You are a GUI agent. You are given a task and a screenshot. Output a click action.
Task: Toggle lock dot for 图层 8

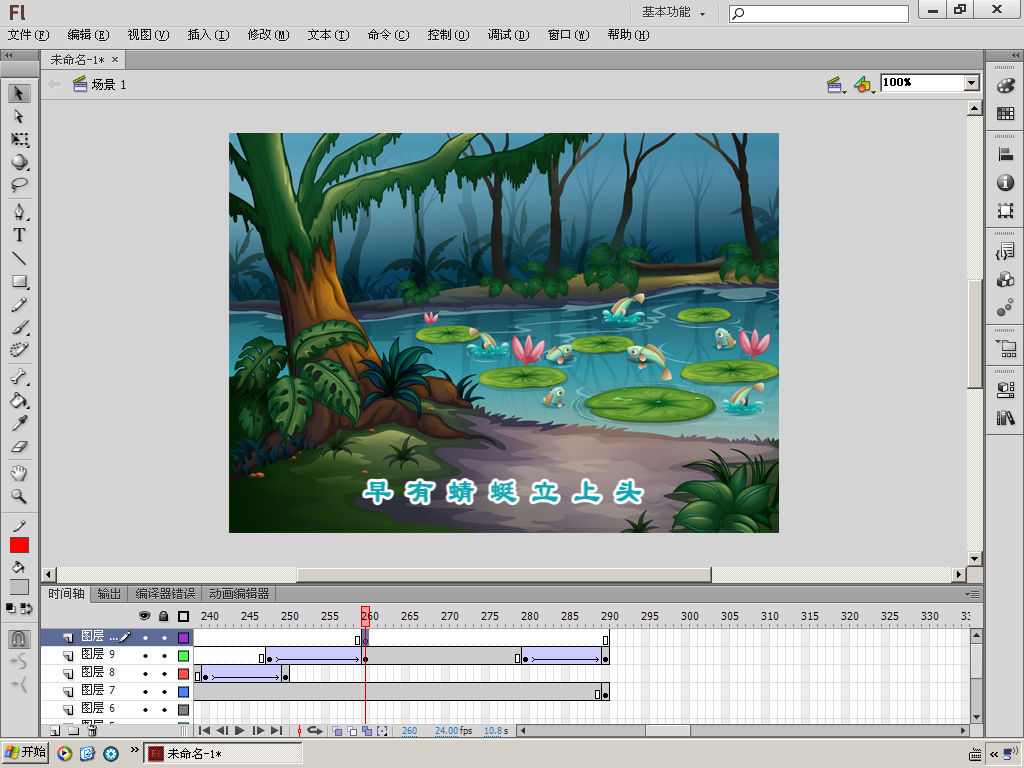tap(164, 674)
